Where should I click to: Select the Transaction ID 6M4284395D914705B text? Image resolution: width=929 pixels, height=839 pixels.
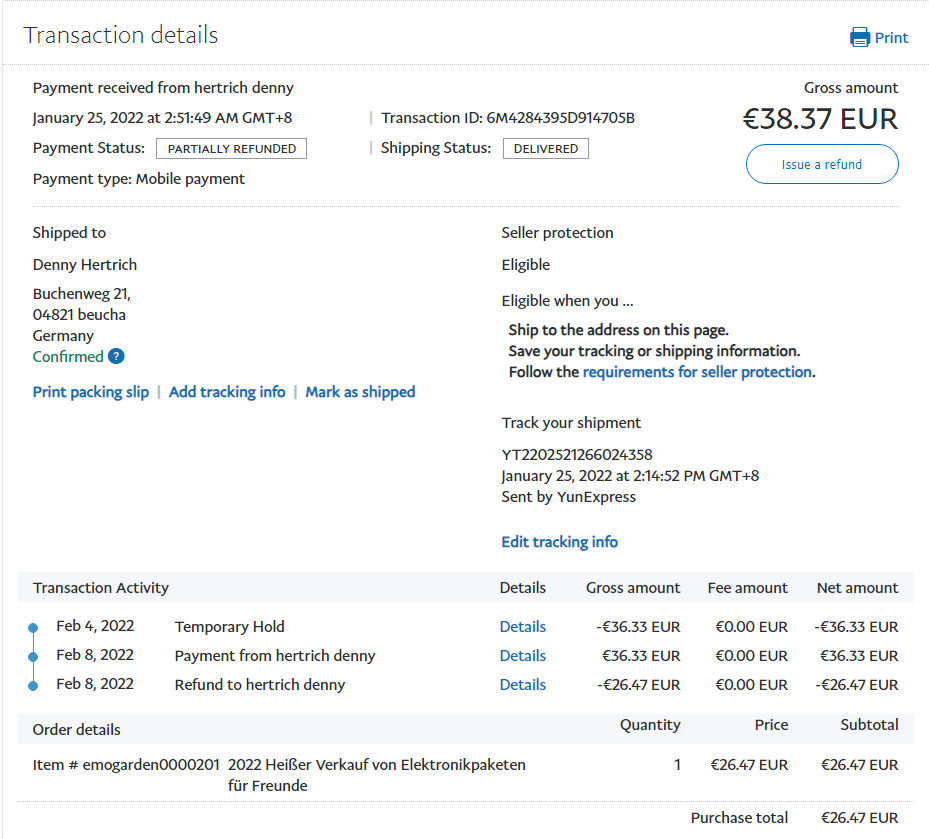point(560,118)
